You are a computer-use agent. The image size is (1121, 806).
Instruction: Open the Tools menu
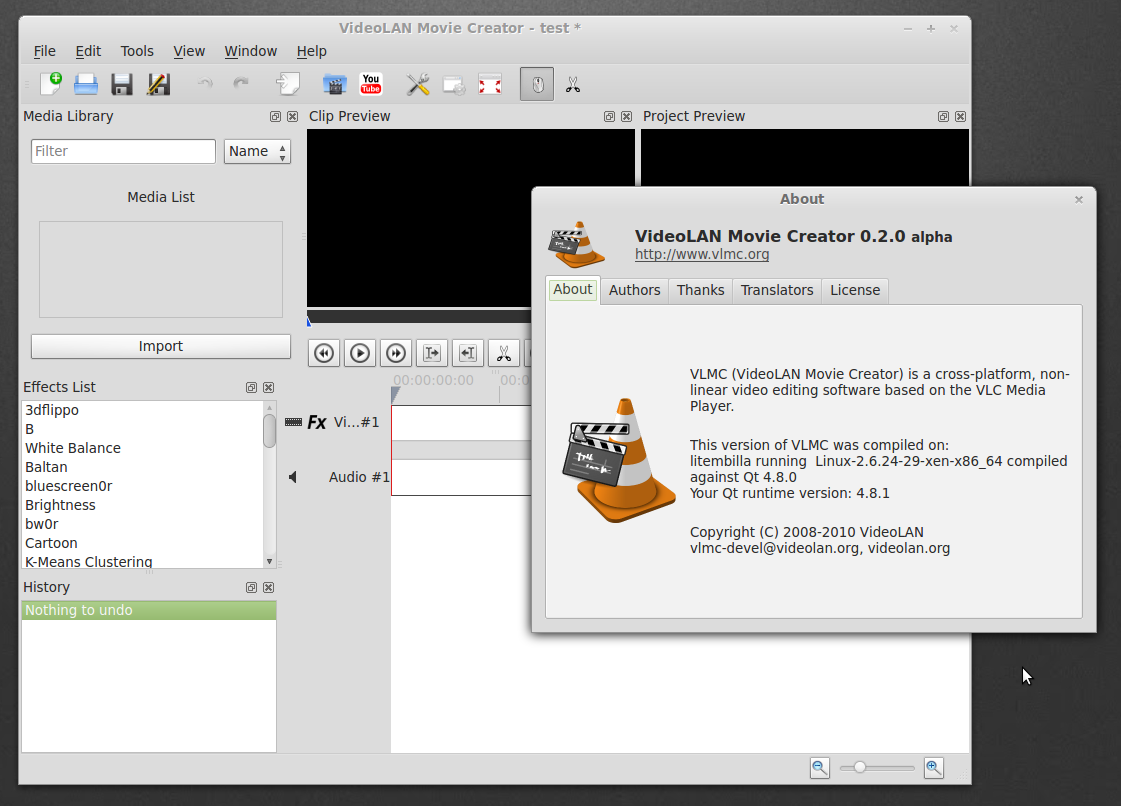click(x=137, y=51)
